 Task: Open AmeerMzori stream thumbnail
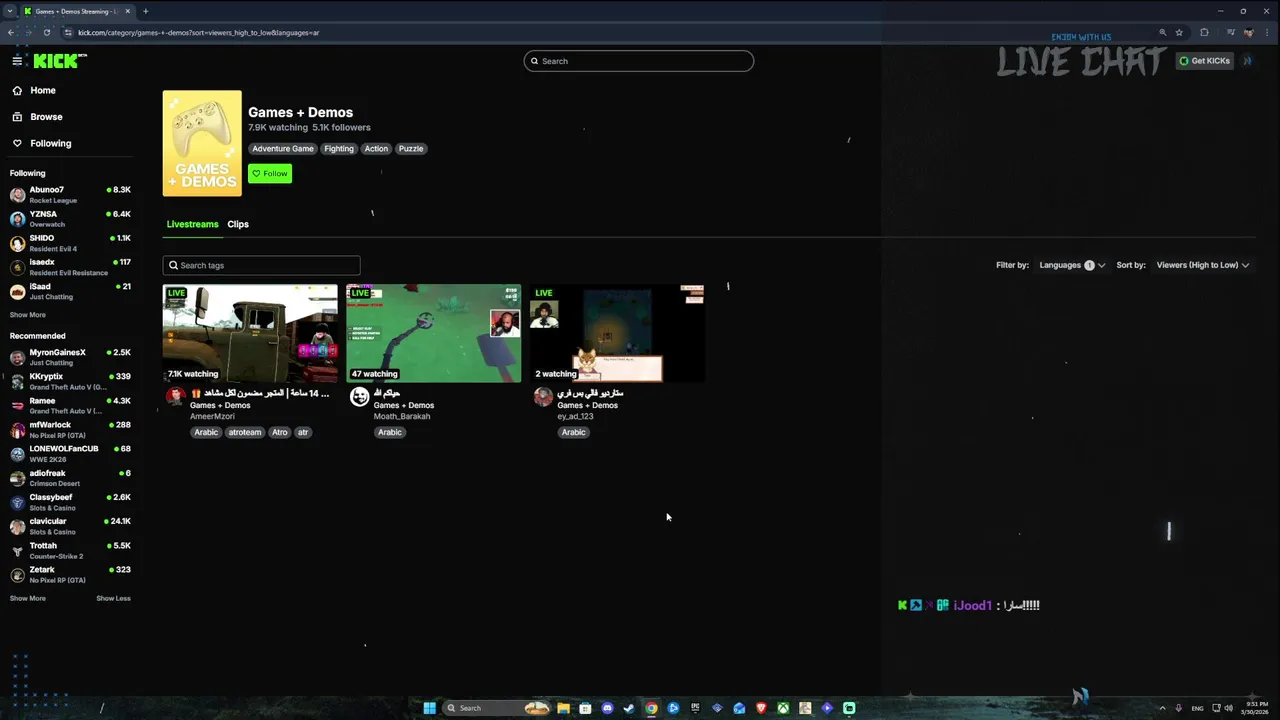[x=250, y=333]
